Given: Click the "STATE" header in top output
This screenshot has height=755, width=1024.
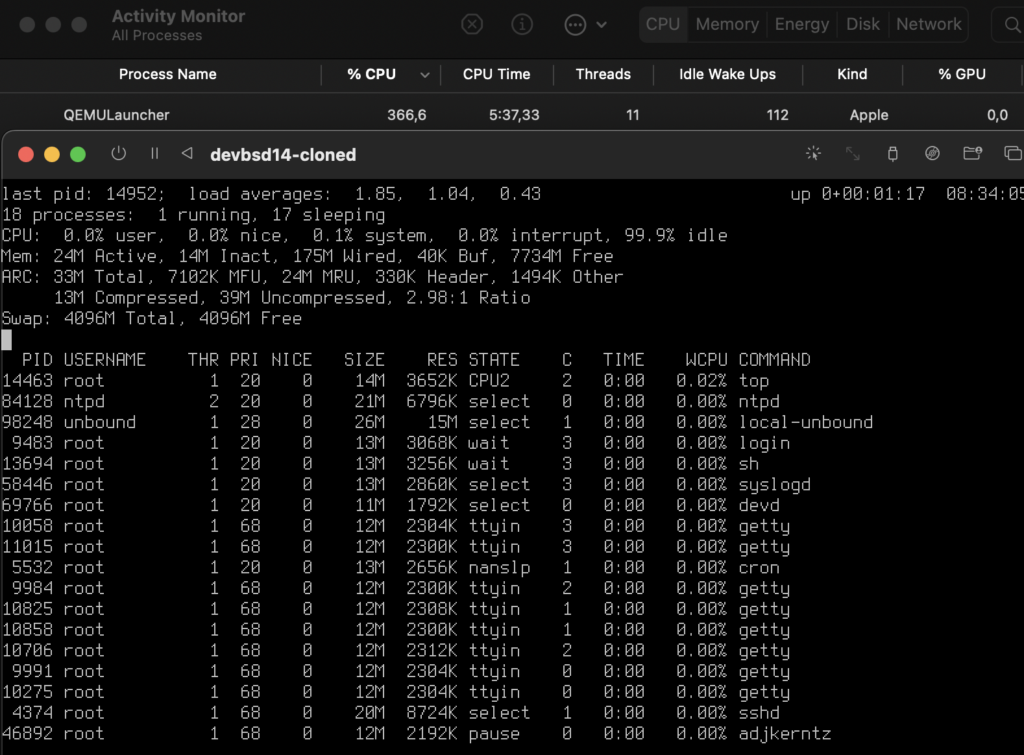Looking at the screenshot, I should [x=494, y=360].
